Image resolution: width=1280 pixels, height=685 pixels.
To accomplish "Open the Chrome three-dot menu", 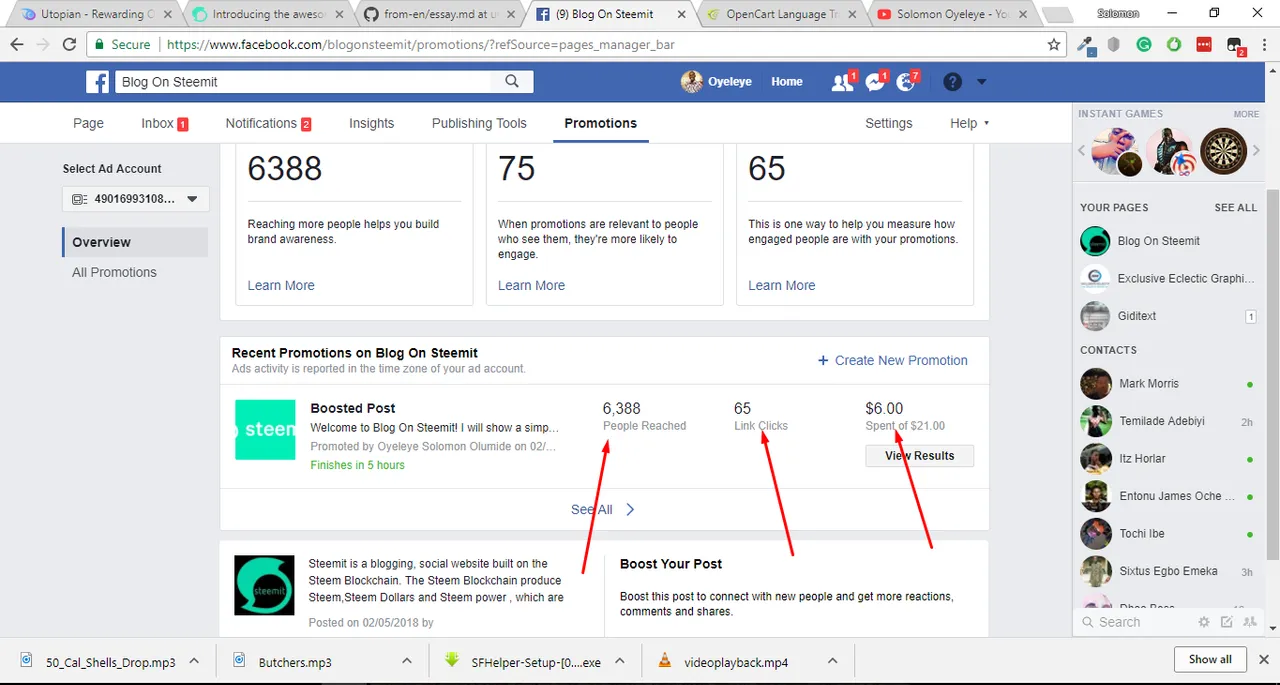I will (x=1265, y=45).
